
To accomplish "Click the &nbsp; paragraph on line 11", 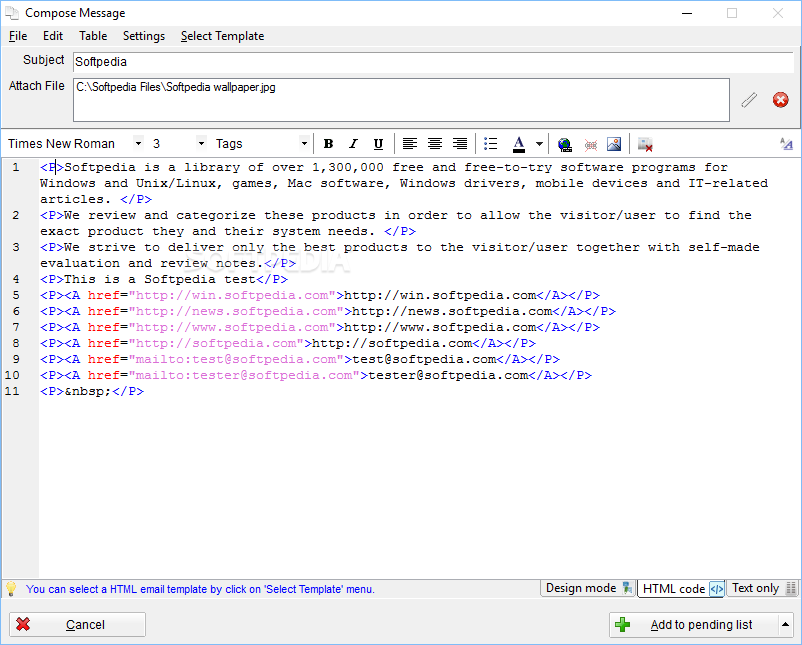I will [92, 391].
